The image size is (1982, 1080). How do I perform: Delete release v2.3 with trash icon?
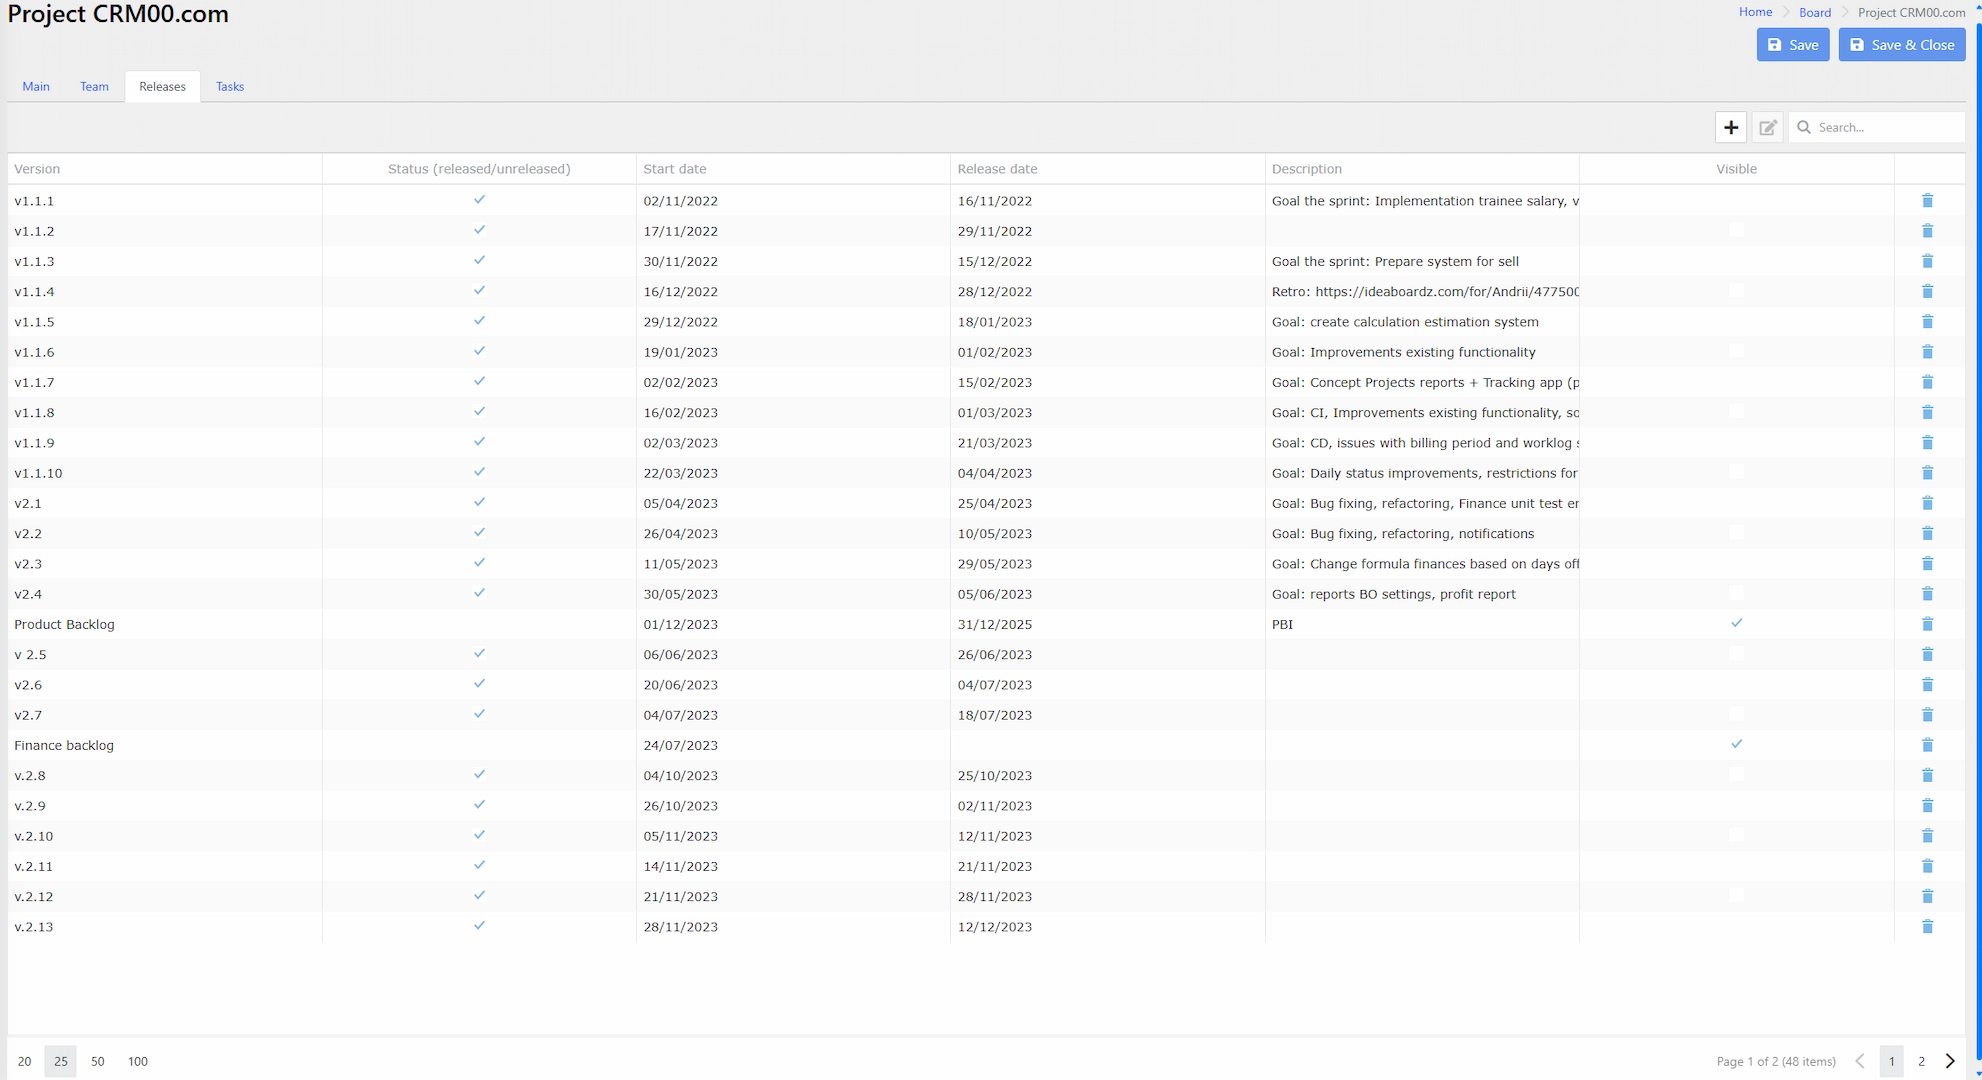[x=1927, y=564]
